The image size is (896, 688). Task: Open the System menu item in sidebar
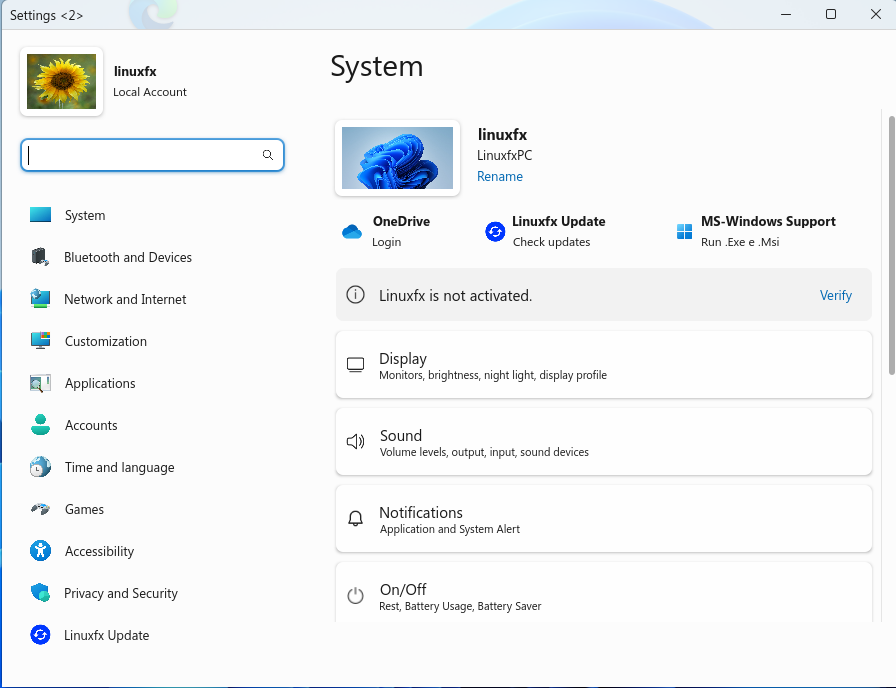point(85,215)
